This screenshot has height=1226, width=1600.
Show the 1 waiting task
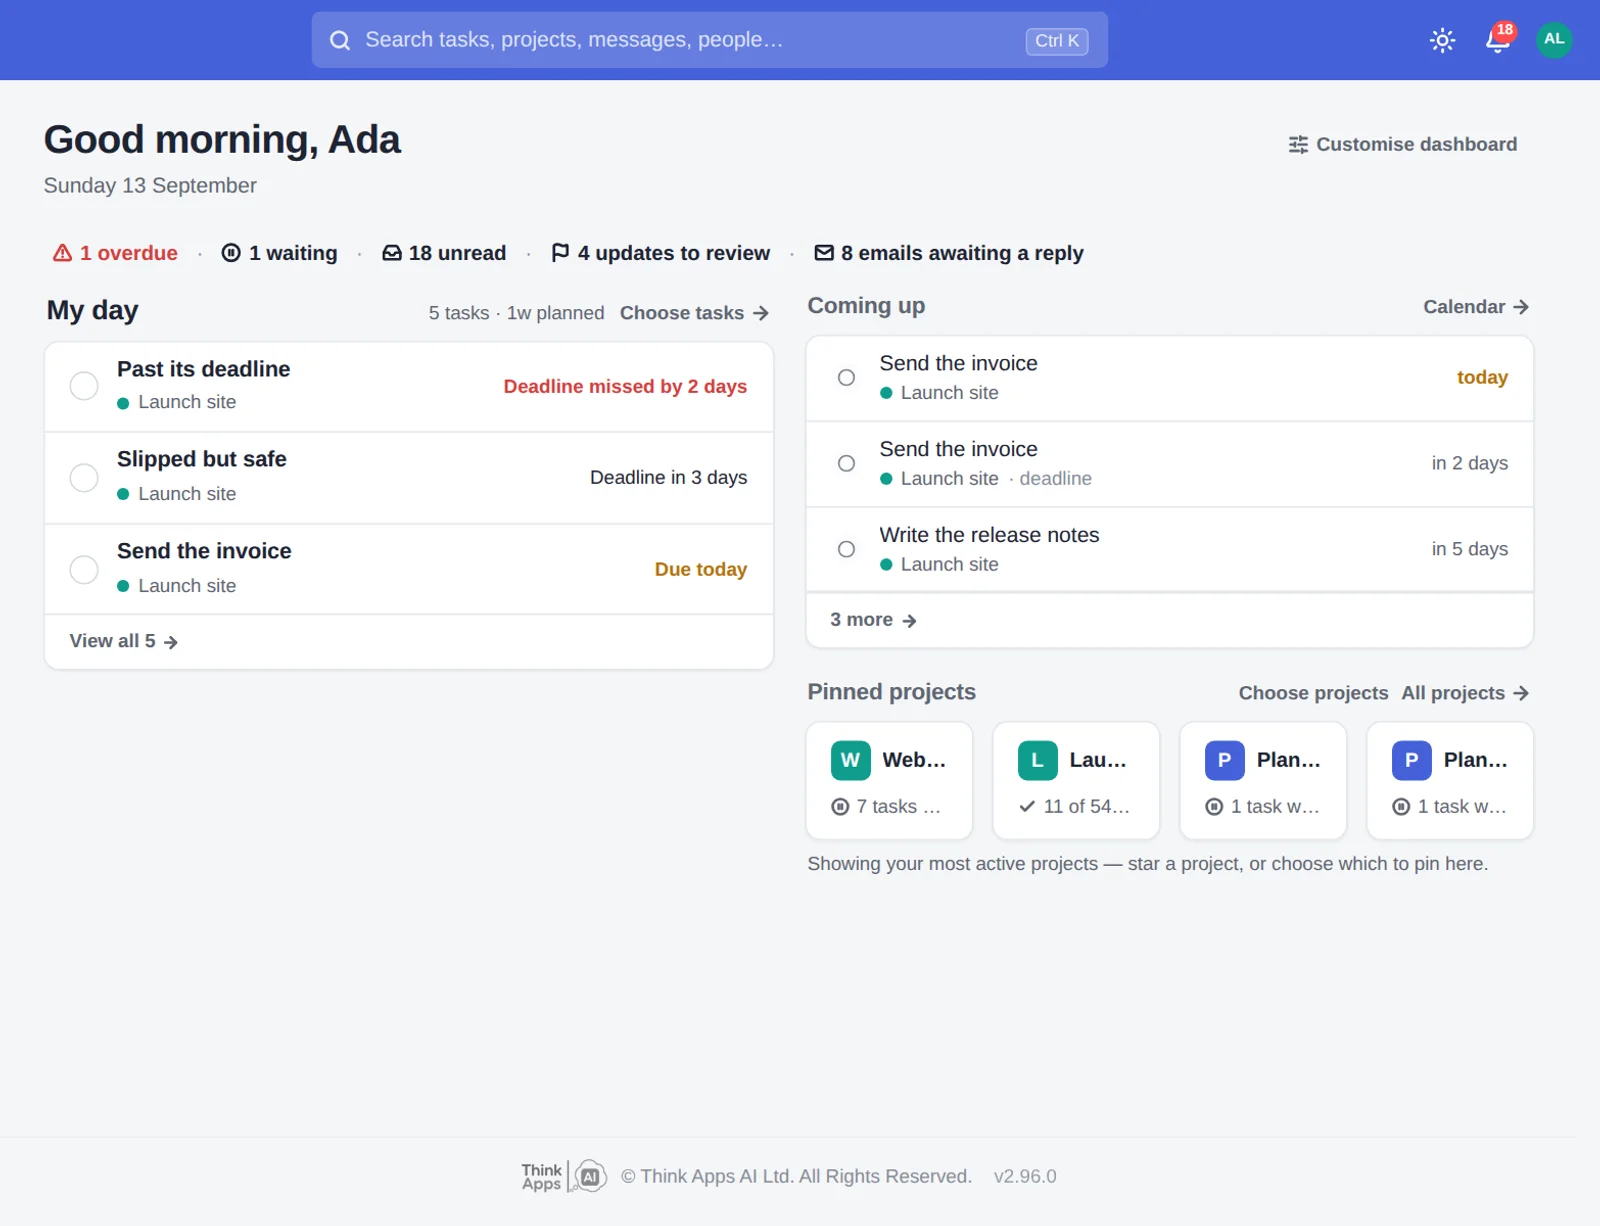pos(279,253)
